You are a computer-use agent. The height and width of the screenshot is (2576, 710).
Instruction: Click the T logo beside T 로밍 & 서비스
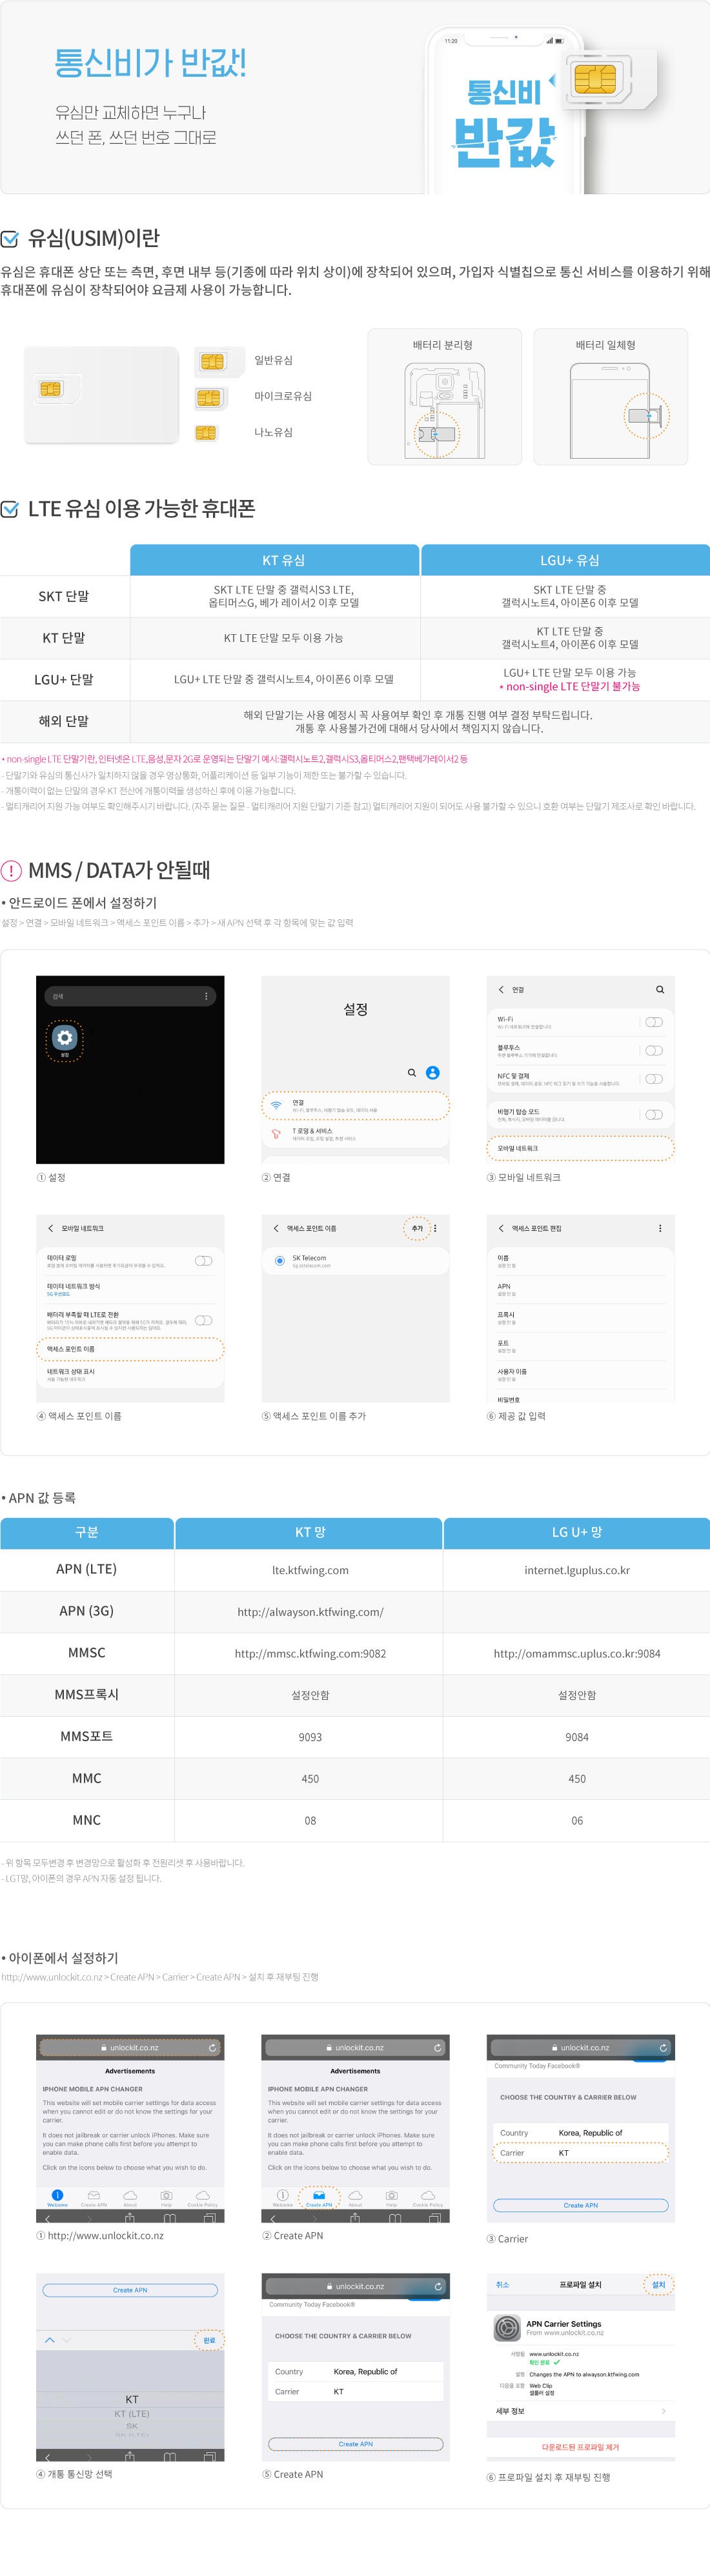[x=276, y=1134]
